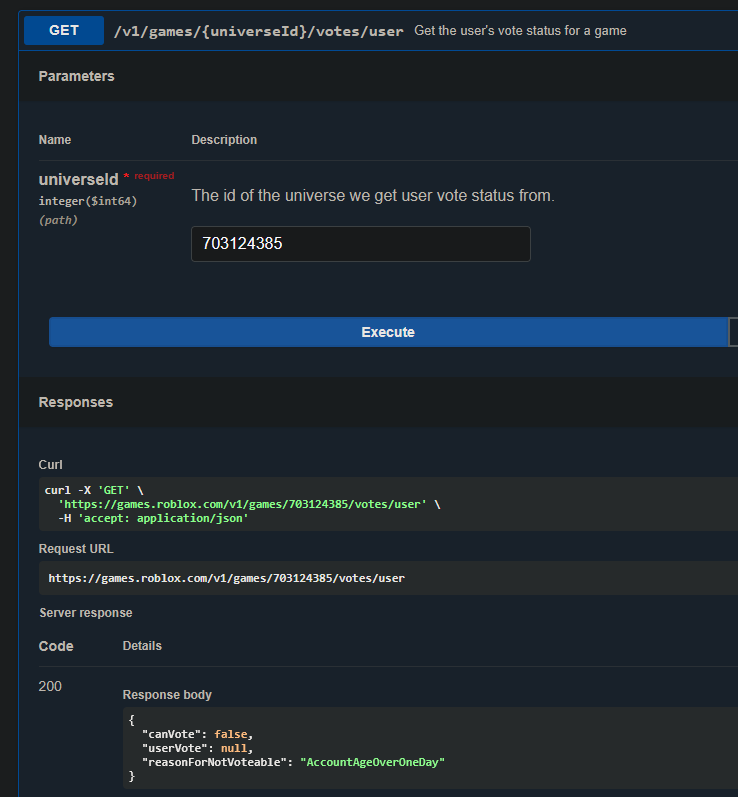Click the 'Get the user's vote status' summary
This screenshot has height=797, width=738.
[520, 30]
